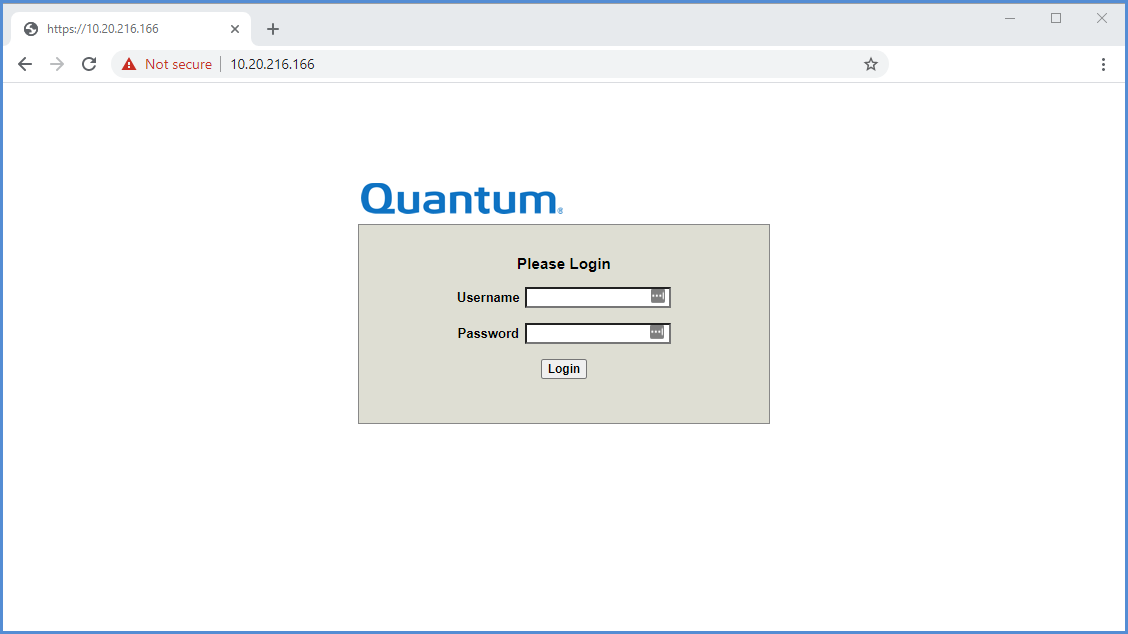Click the Login button

point(564,368)
